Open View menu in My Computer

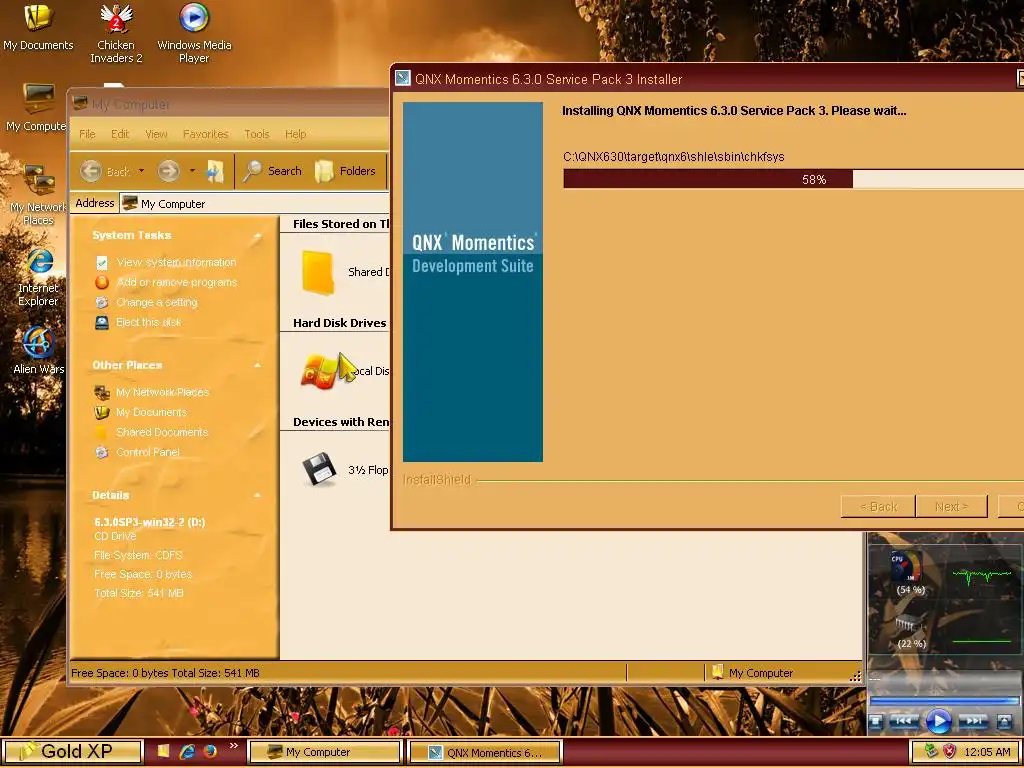tap(156, 134)
